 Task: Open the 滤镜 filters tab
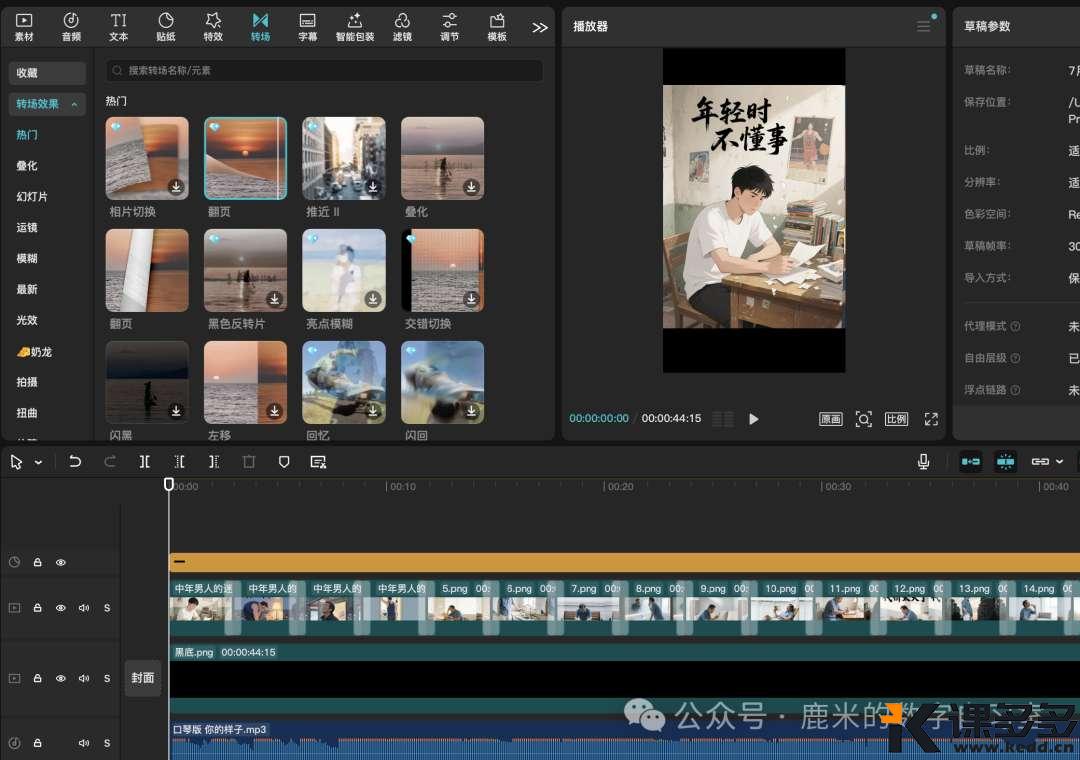(402, 27)
